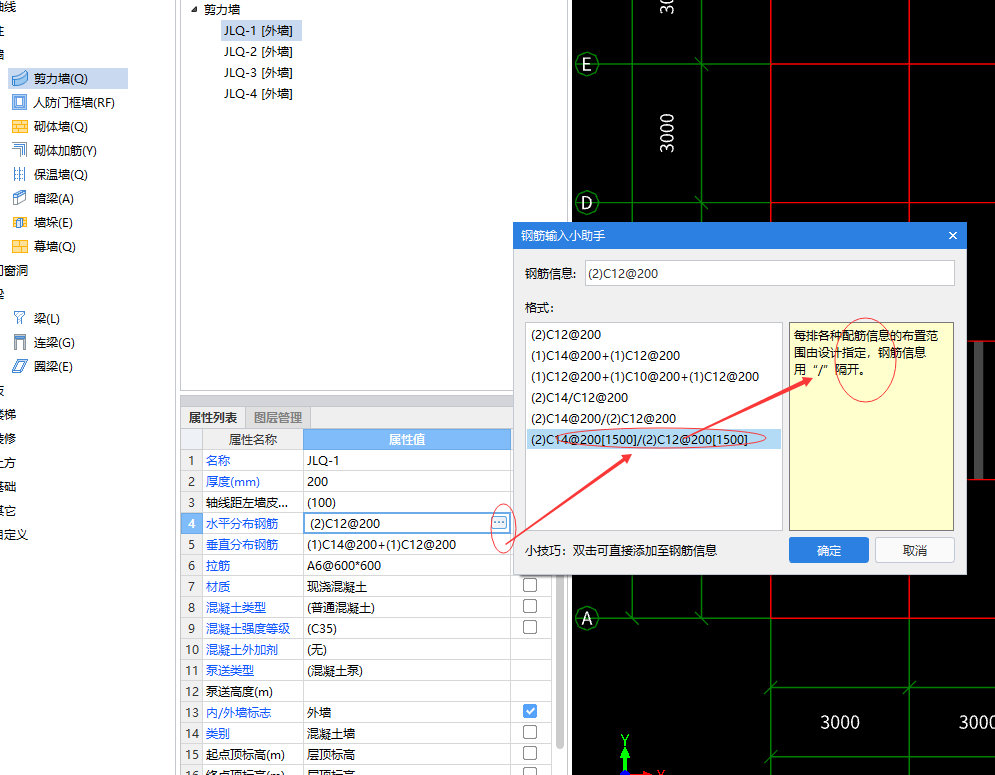The width and height of the screenshot is (995, 775).
Task: Toggle checkbox in 混凝土类型 row
Action: click(x=530, y=606)
